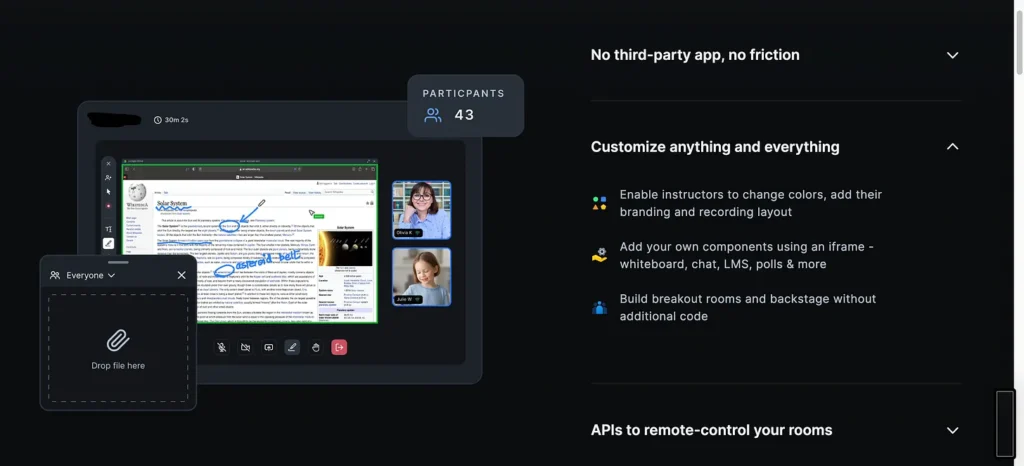Toggle the highlighted annotation pen in bottom bar
The image size is (1024, 466).
(292, 347)
